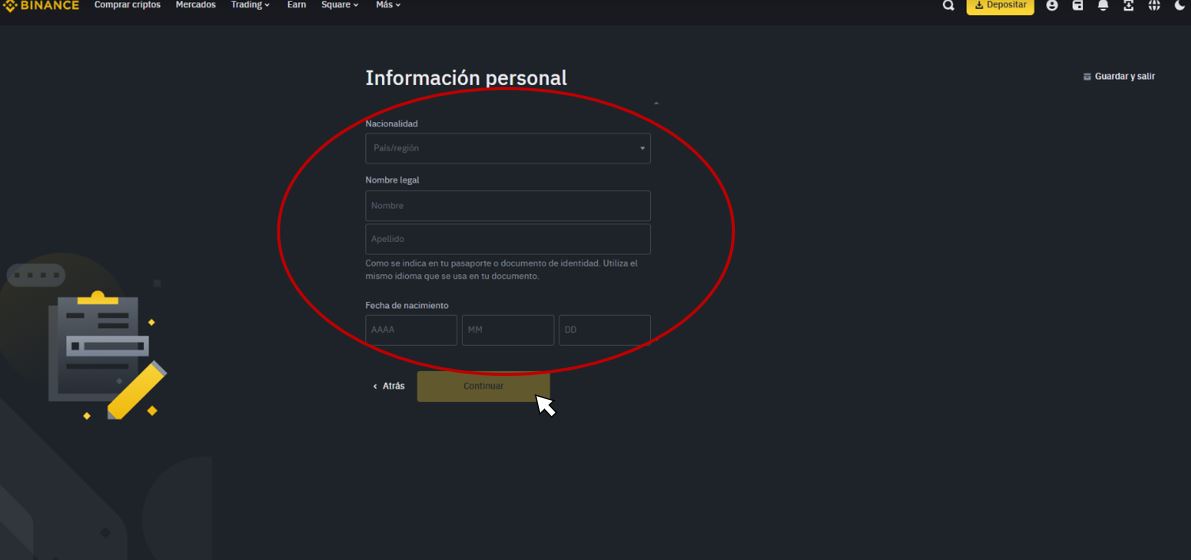Click Guardar y salir
Viewport: 1191px width, 560px height.
coord(1119,77)
